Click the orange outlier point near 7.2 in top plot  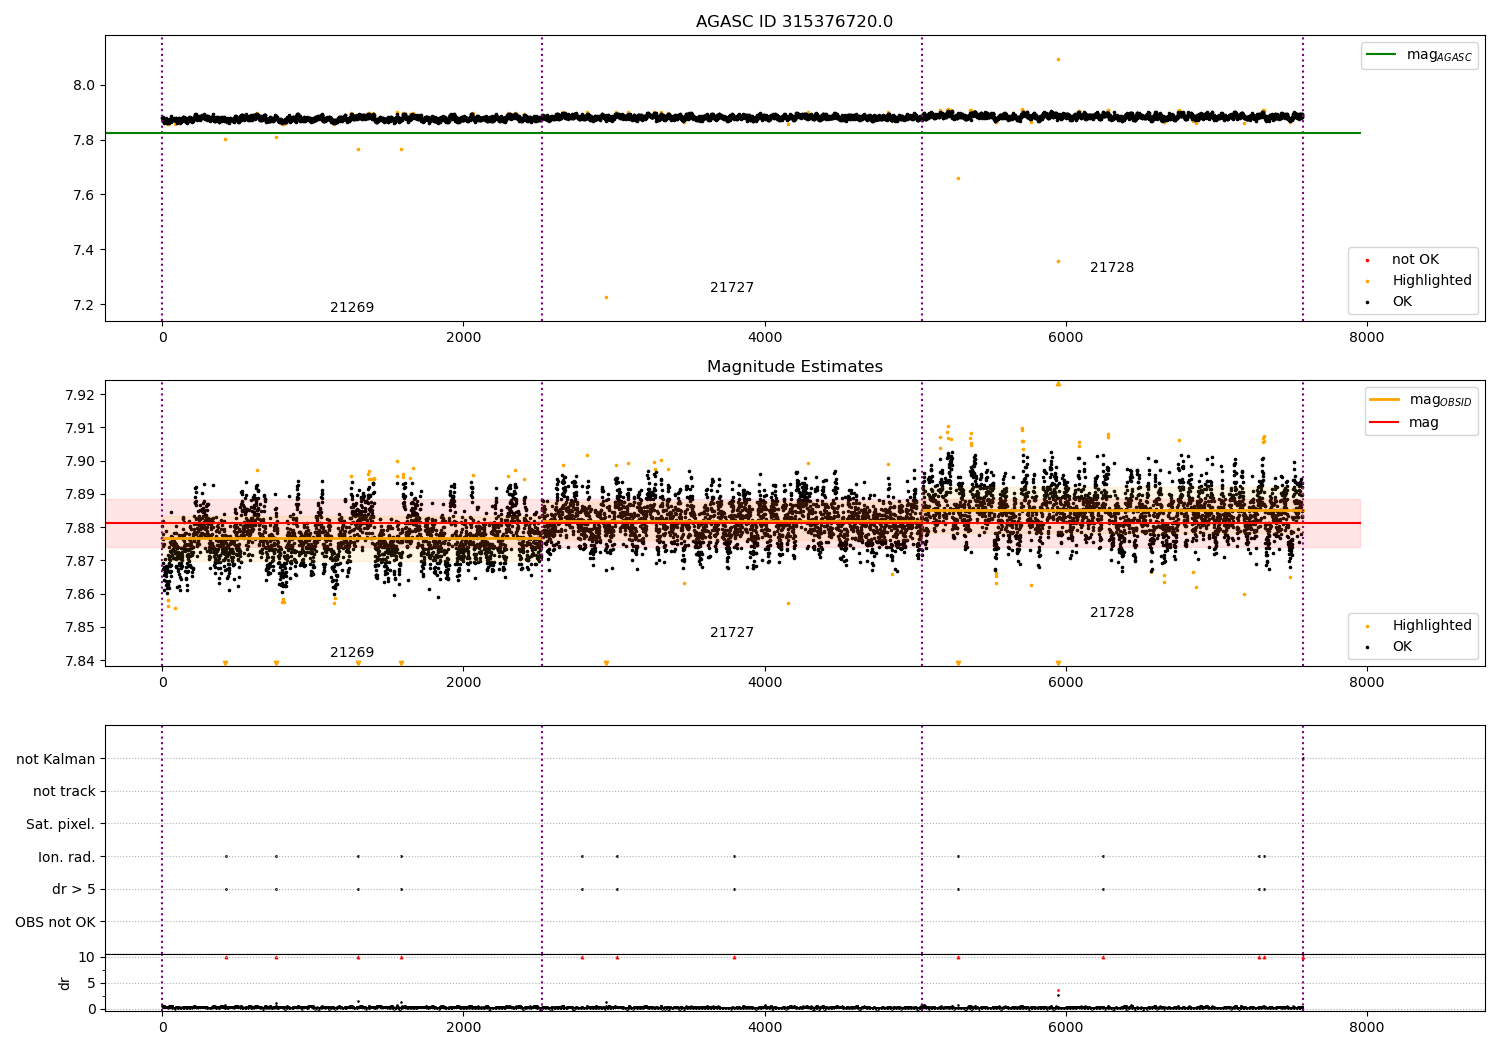pyautogui.click(x=606, y=297)
